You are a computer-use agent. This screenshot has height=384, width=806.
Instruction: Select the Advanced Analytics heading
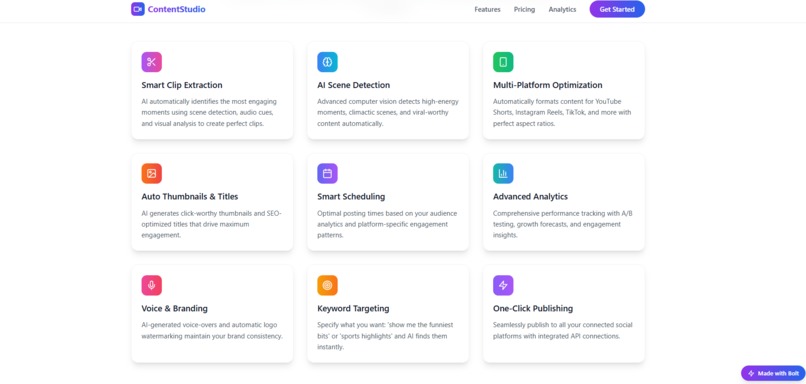click(530, 197)
